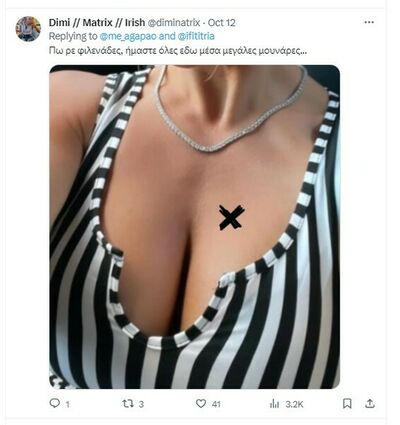
Task: Like the post with the heart icon
Action: (201, 404)
